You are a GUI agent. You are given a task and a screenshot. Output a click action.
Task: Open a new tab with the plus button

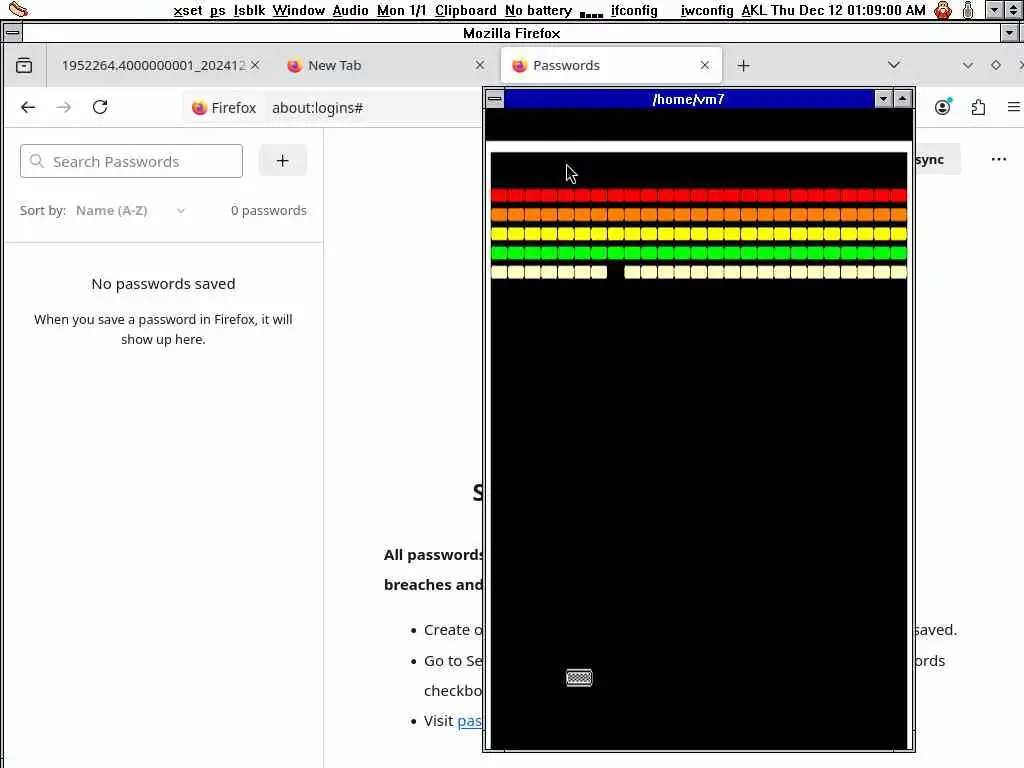click(743, 65)
